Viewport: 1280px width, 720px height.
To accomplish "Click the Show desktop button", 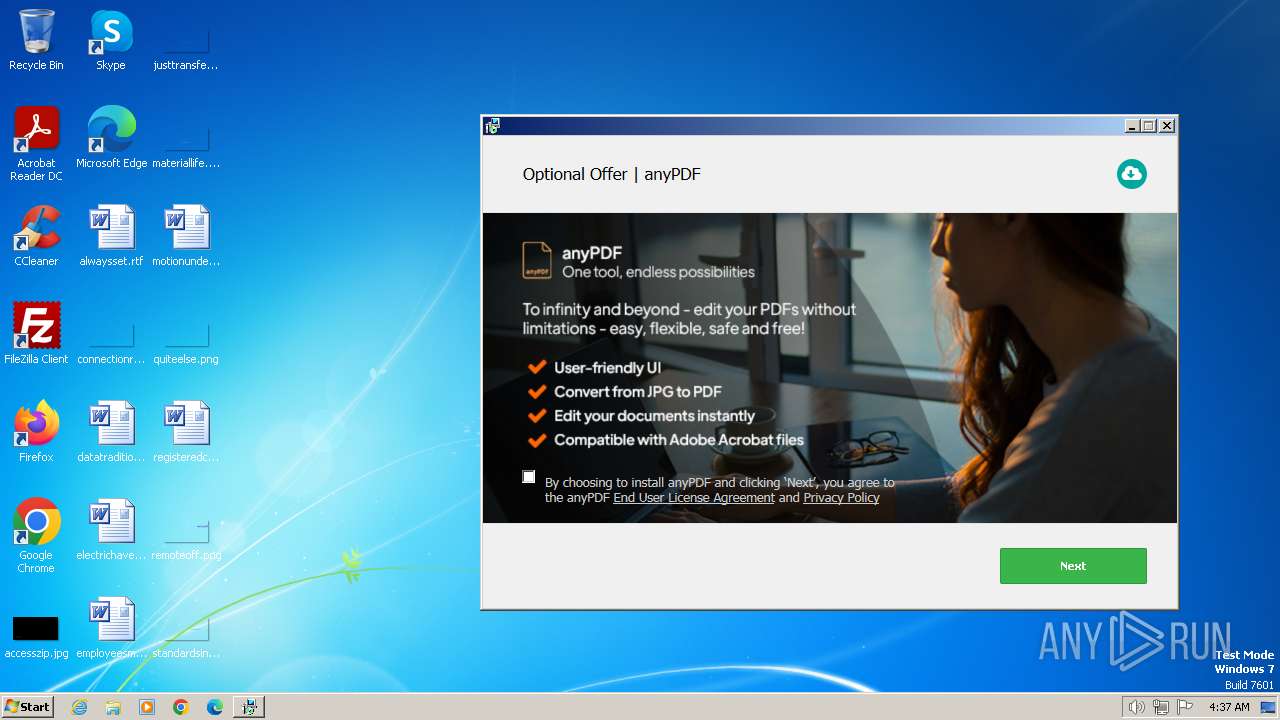I will point(1269,707).
